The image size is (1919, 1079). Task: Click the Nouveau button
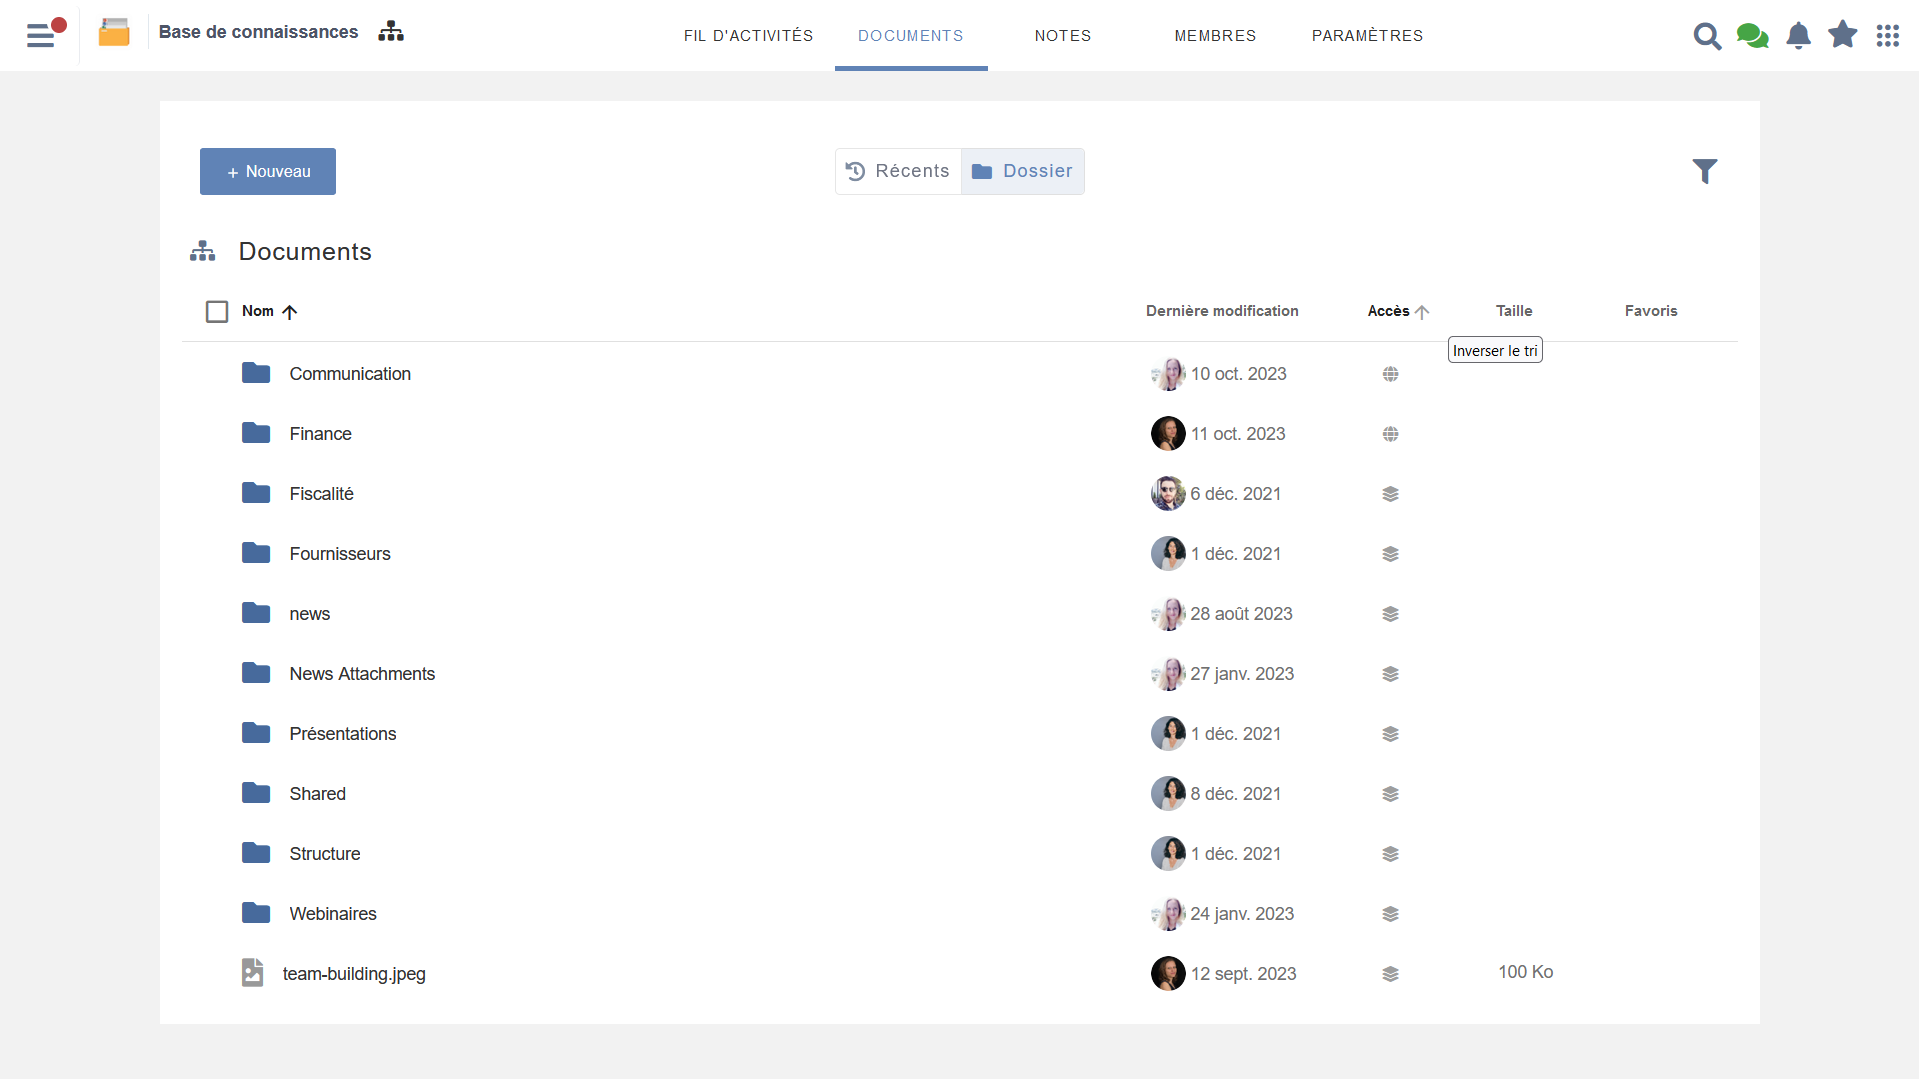[x=268, y=171]
